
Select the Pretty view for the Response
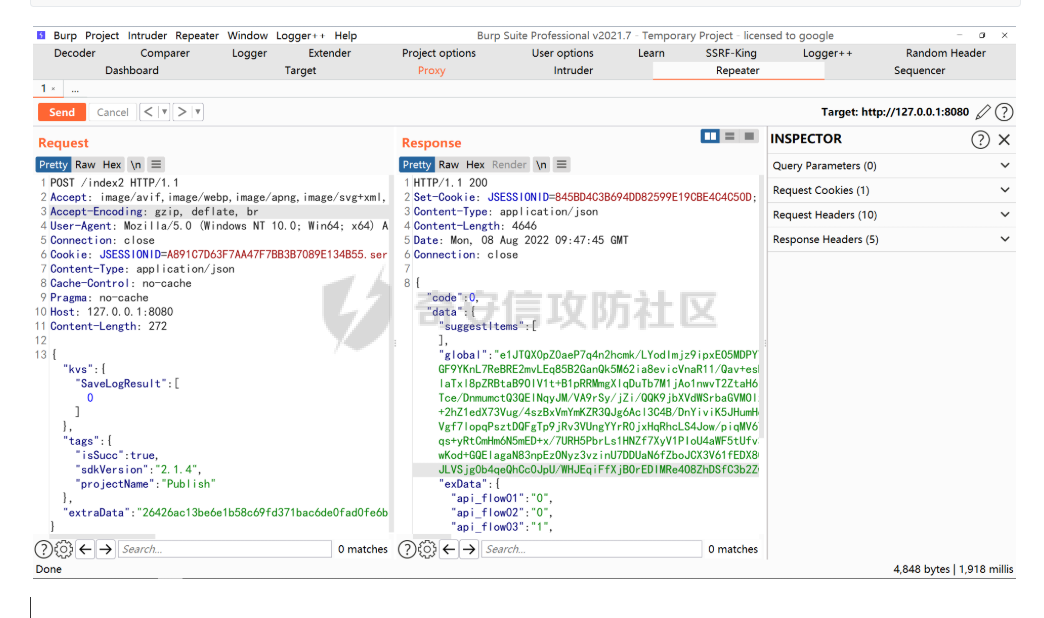coord(417,164)
